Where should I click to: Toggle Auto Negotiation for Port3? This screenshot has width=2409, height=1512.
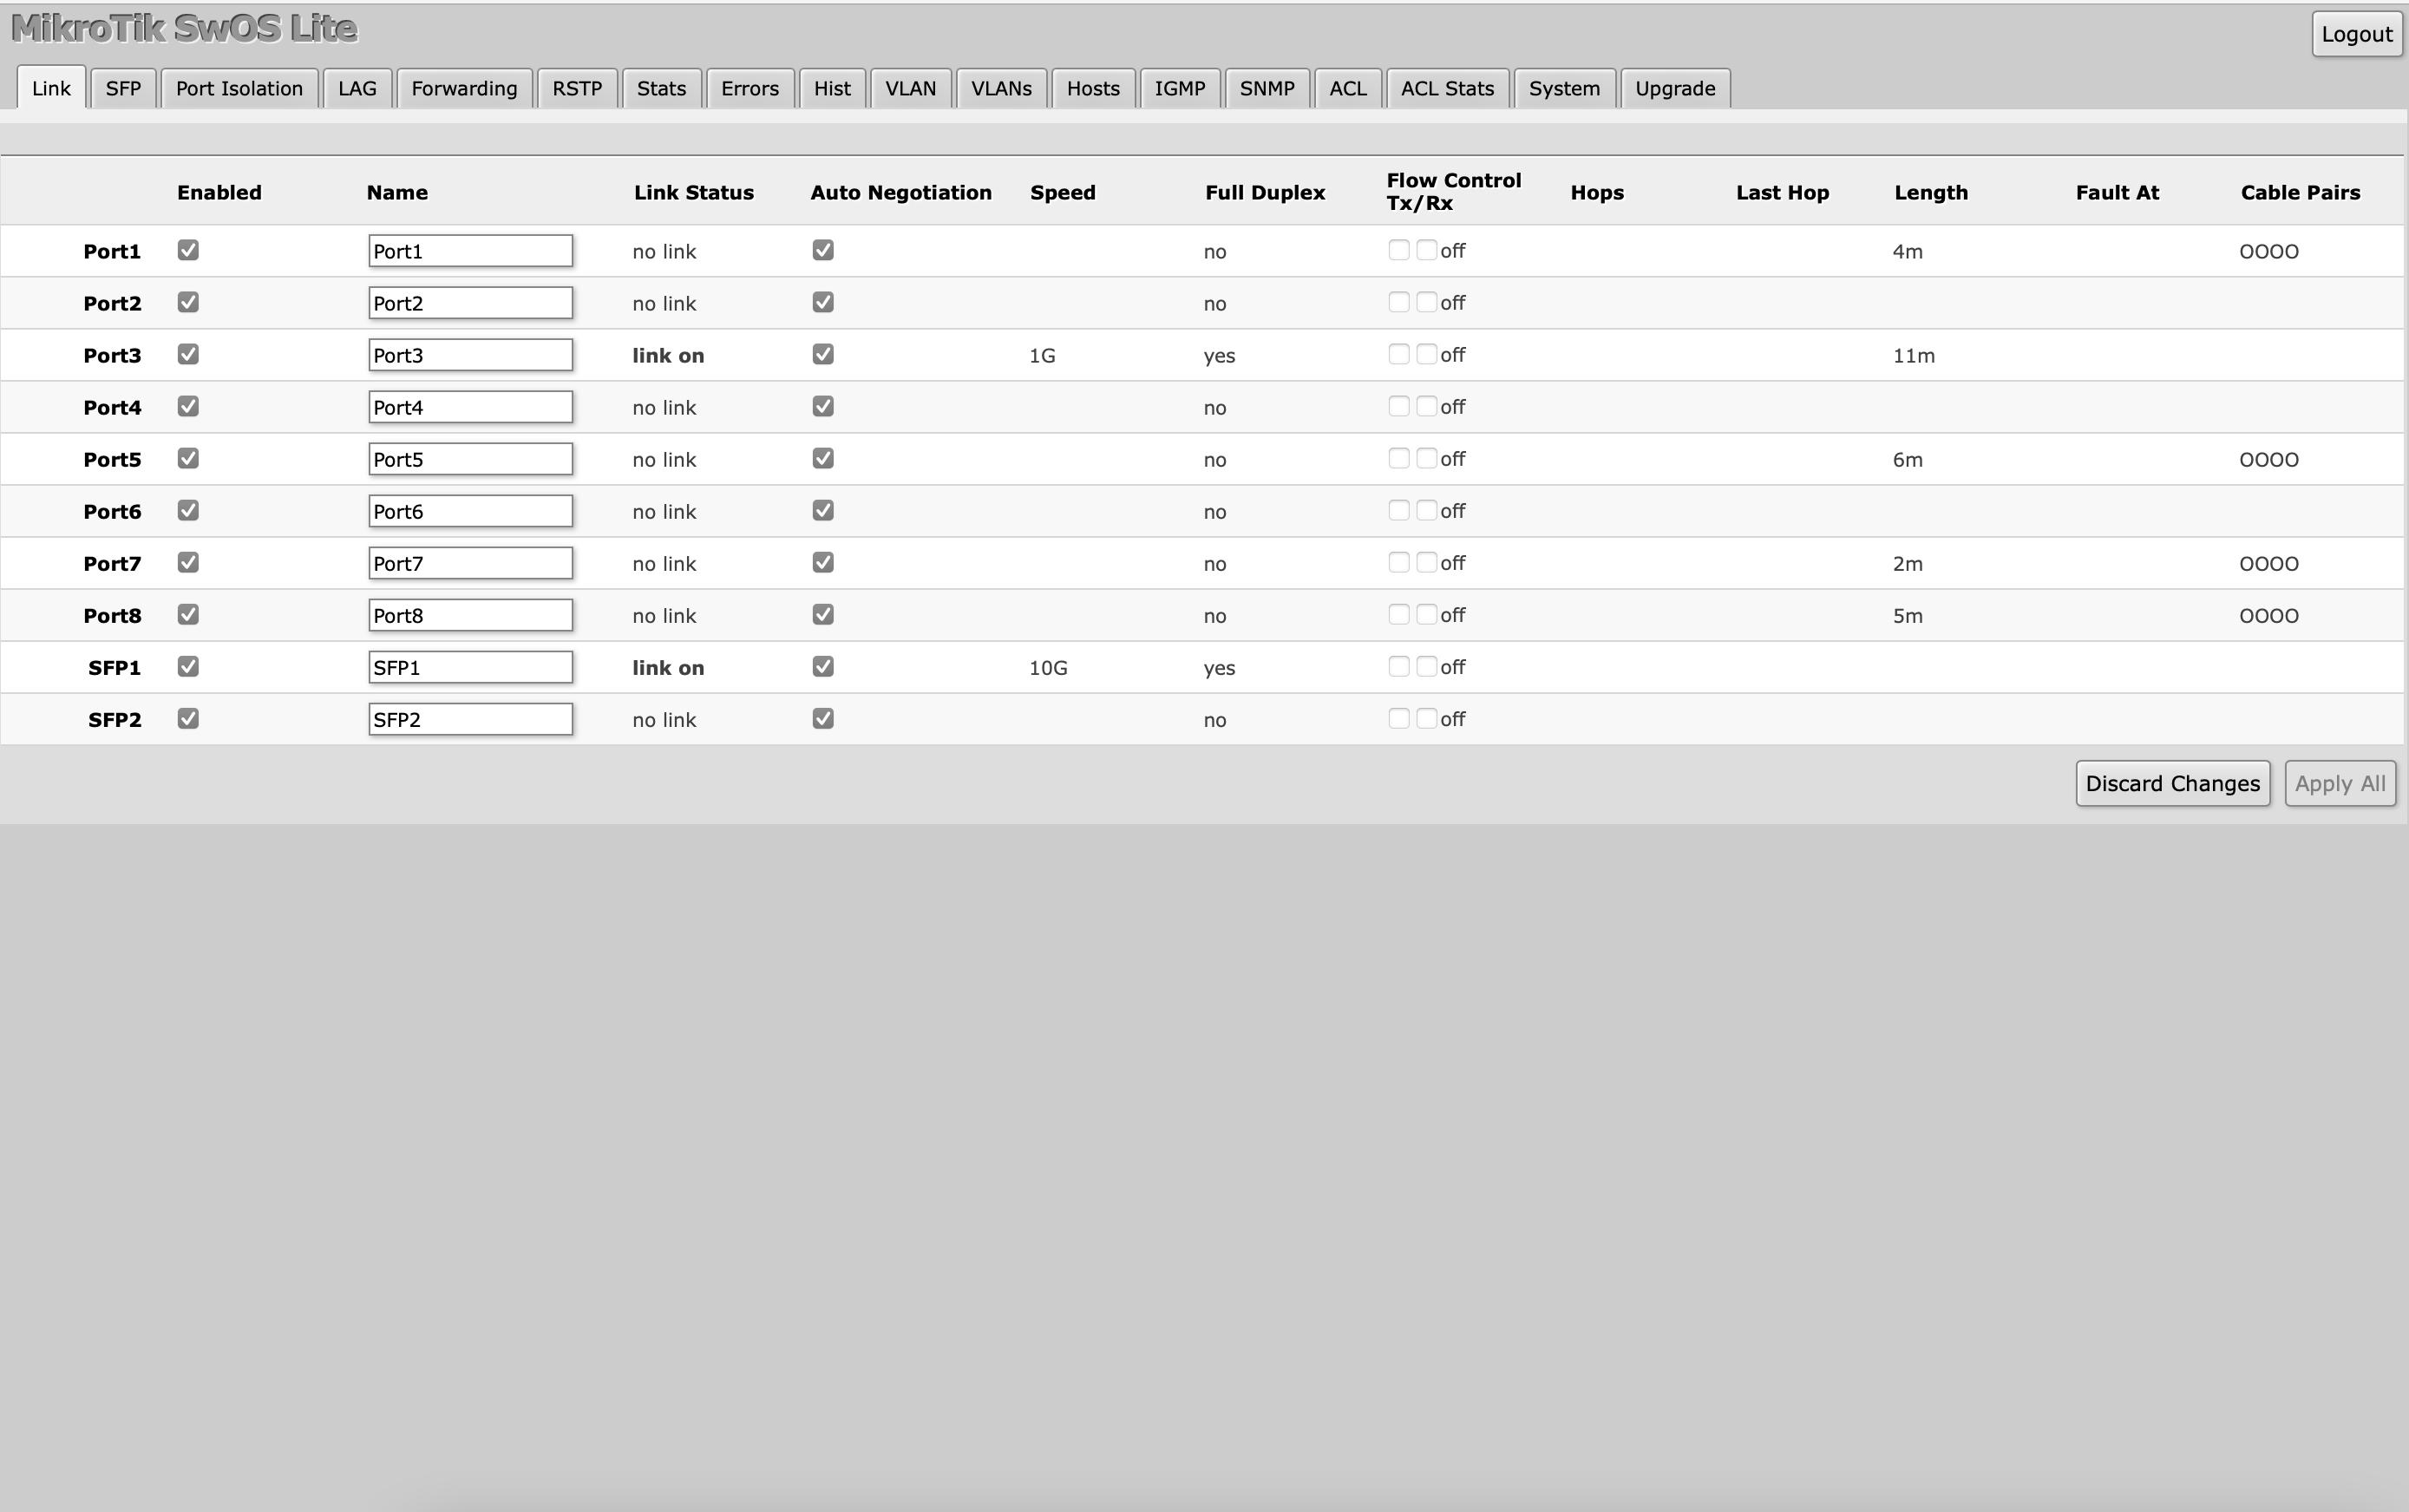click(x=823, y=354)
